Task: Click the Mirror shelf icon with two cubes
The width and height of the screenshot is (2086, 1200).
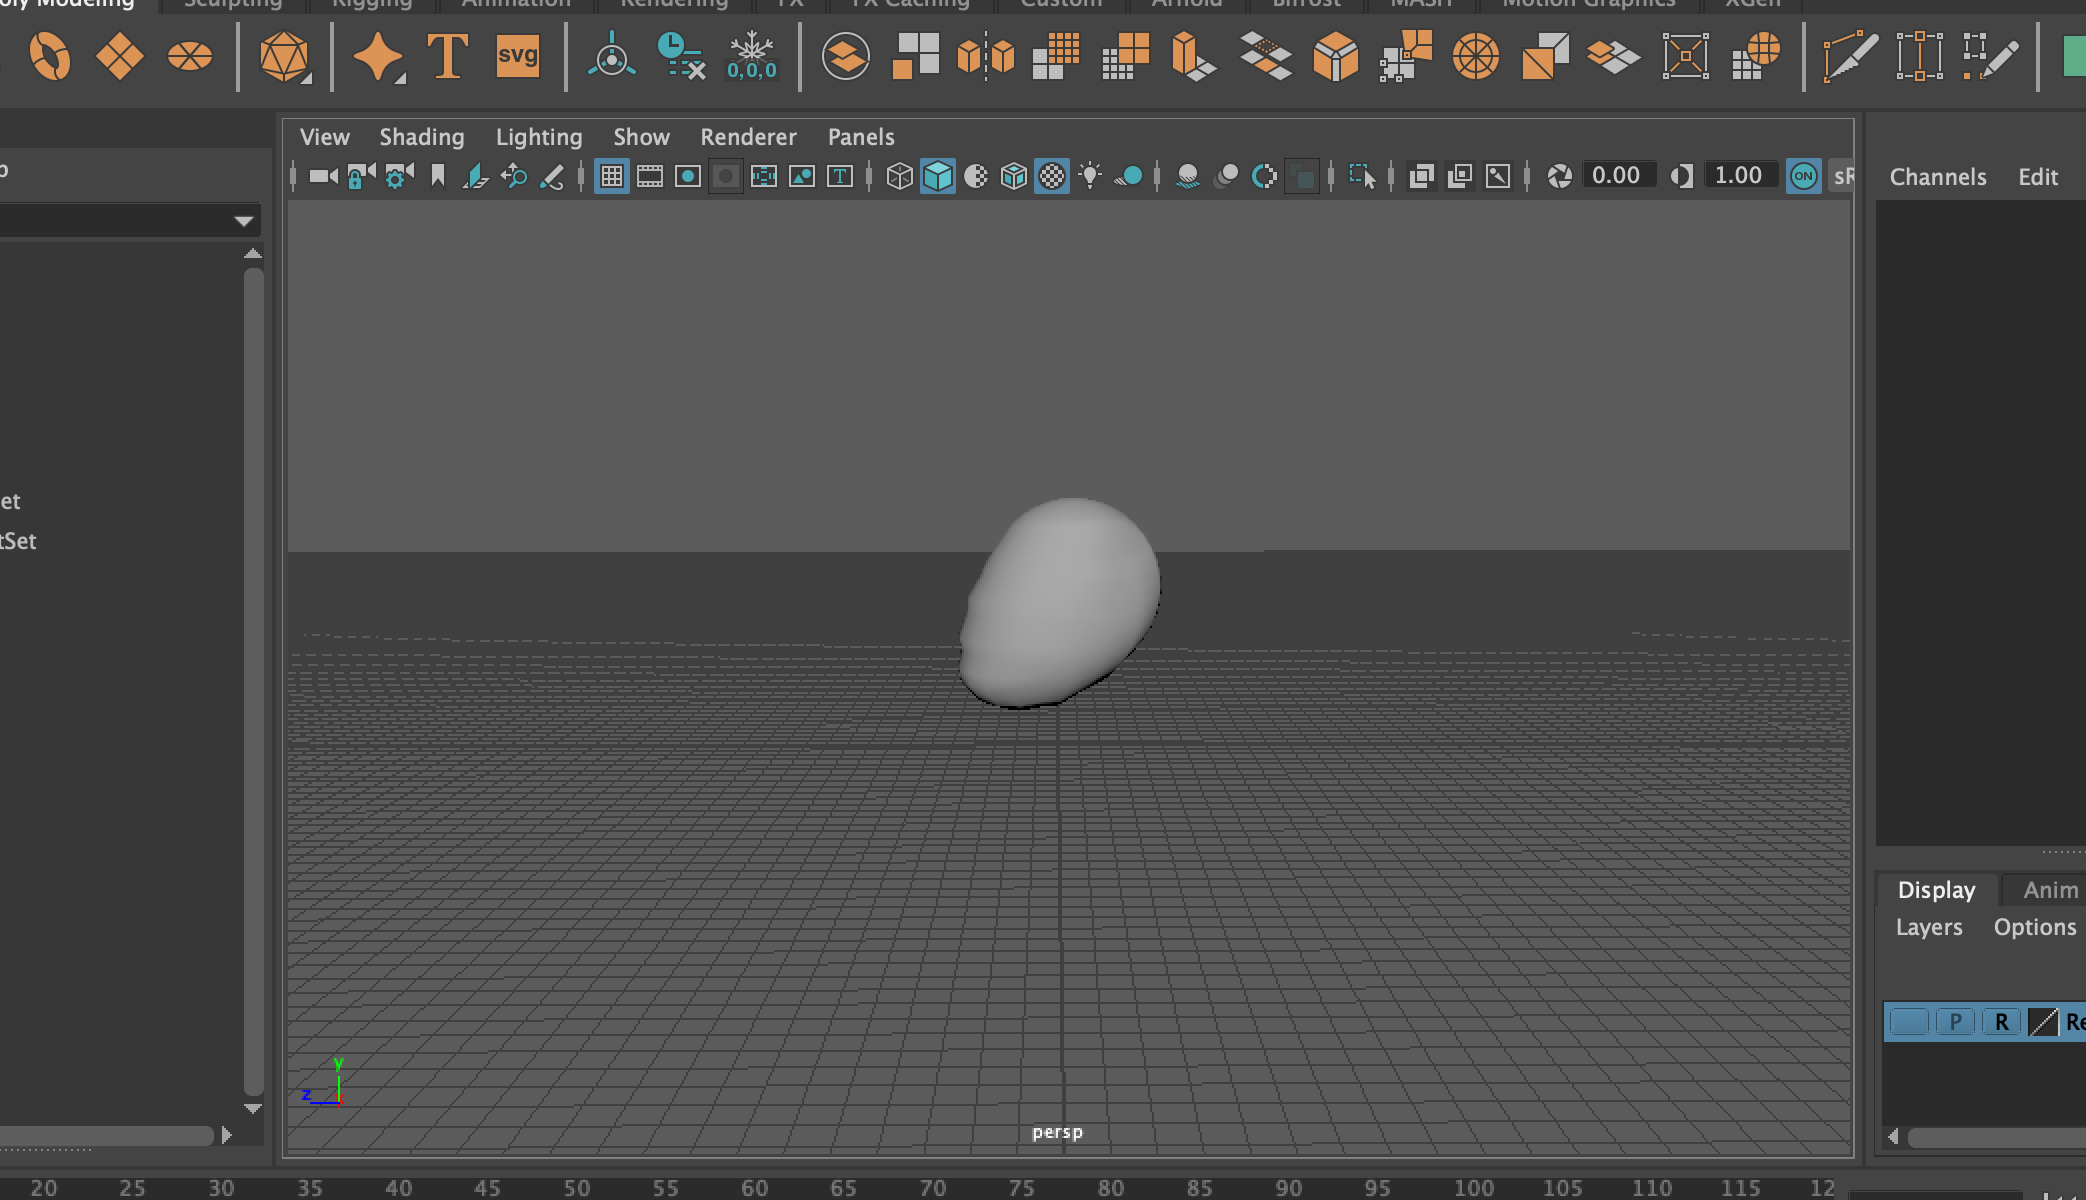Action: (985, 56)
